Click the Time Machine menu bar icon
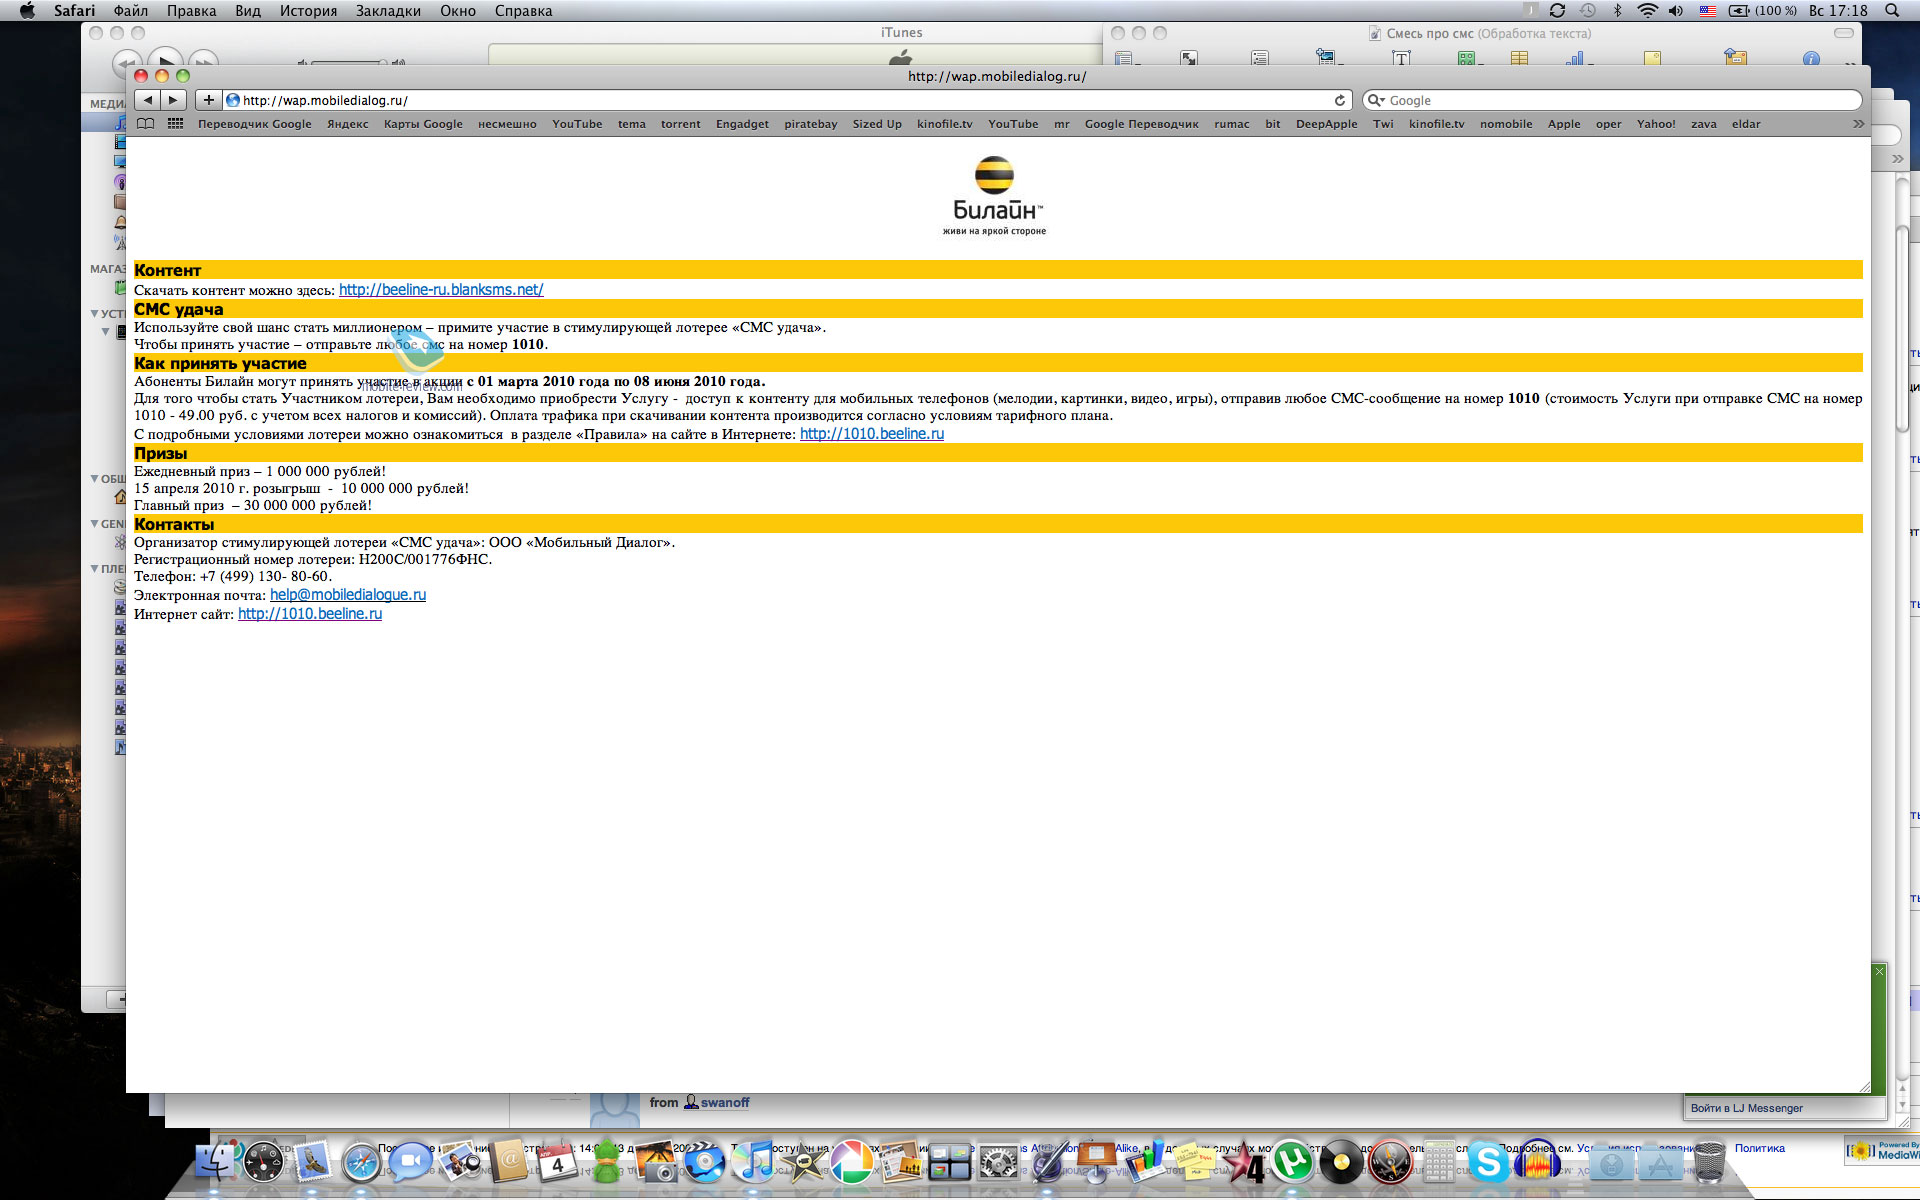1920x1200 pixels. click(x=1588, y=11)
